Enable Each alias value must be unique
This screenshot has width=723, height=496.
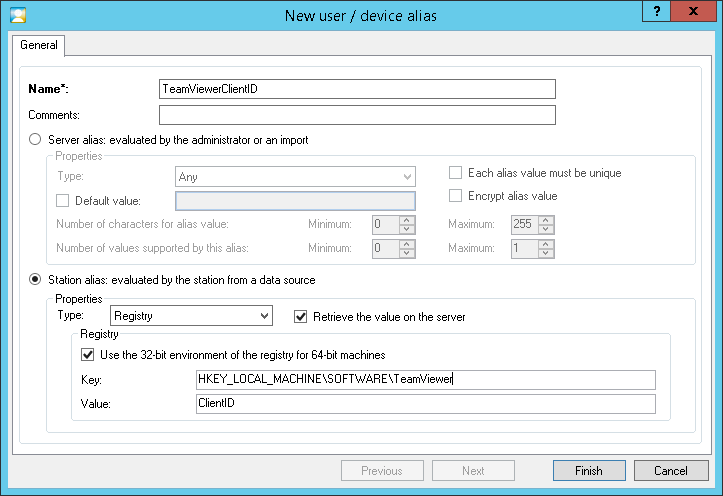click(x=455, y=172)
